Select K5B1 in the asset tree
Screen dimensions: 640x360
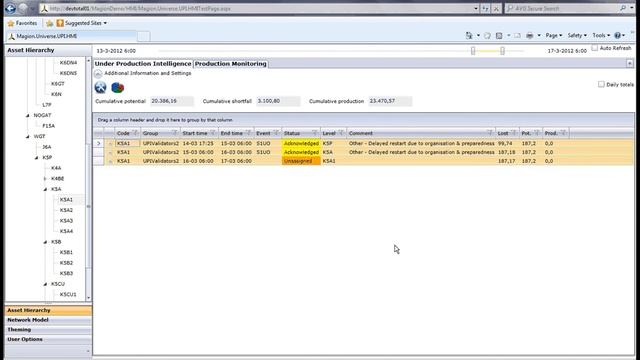tap(66, 253)
